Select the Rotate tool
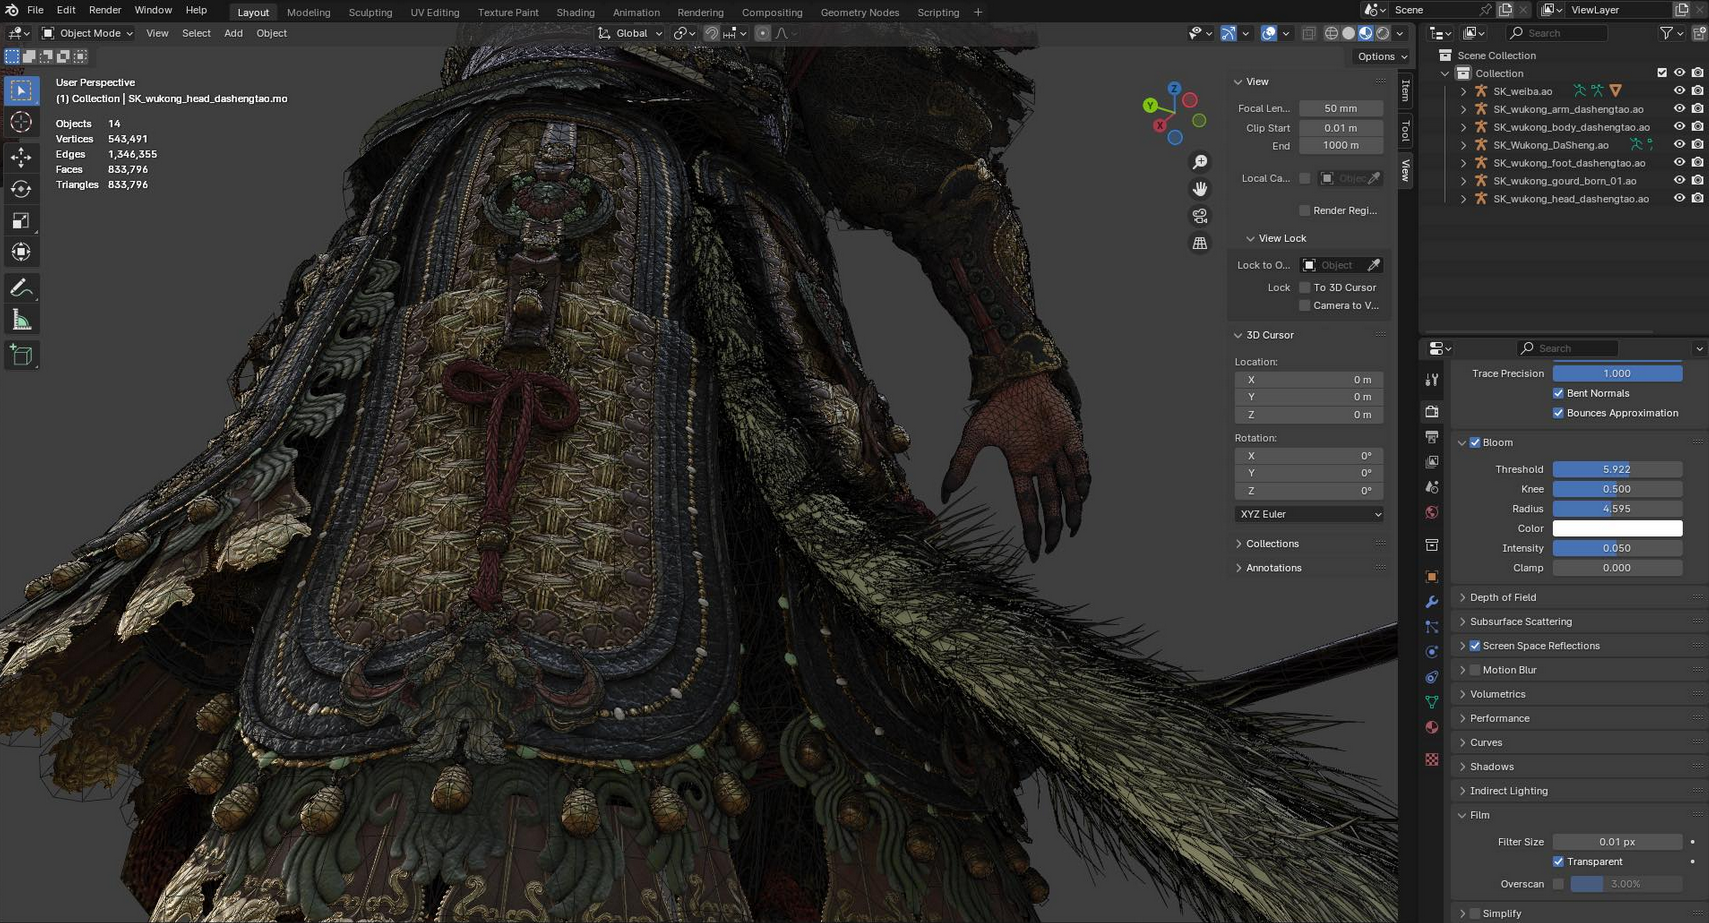 click(21, 189)
